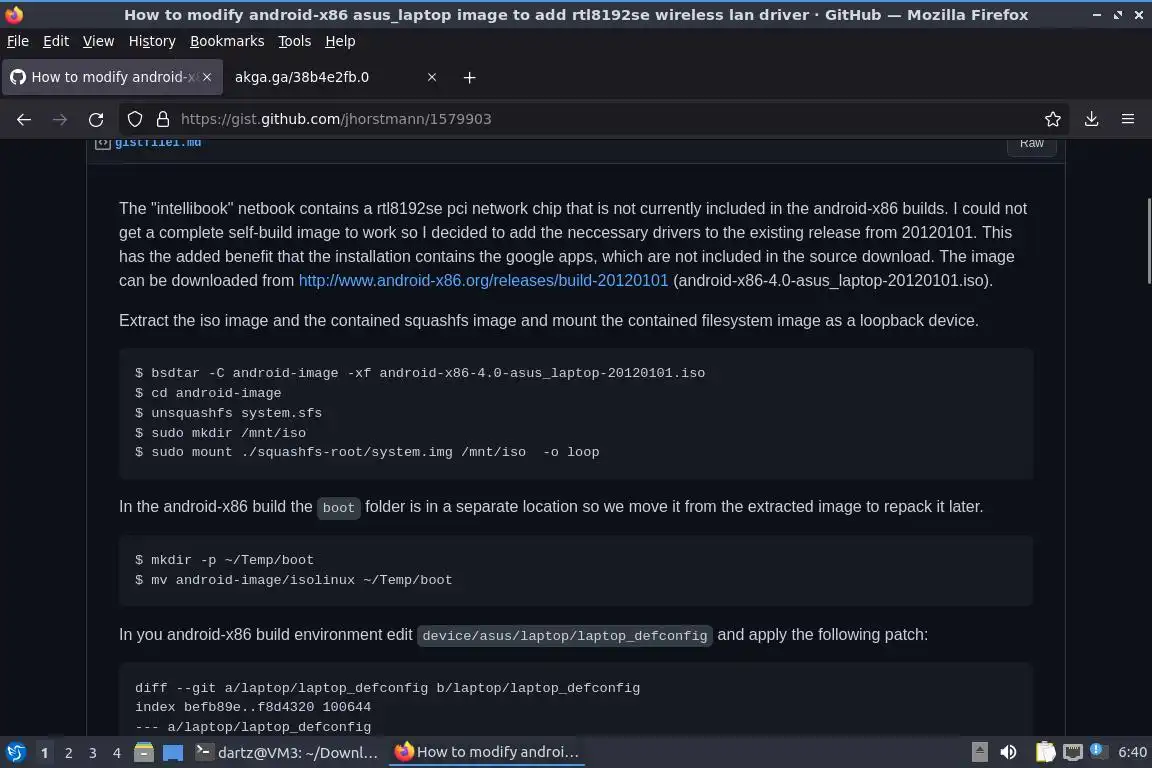Bookmark this page with the star
The width and height of the screenshot is (1152, 768).
1053,119
